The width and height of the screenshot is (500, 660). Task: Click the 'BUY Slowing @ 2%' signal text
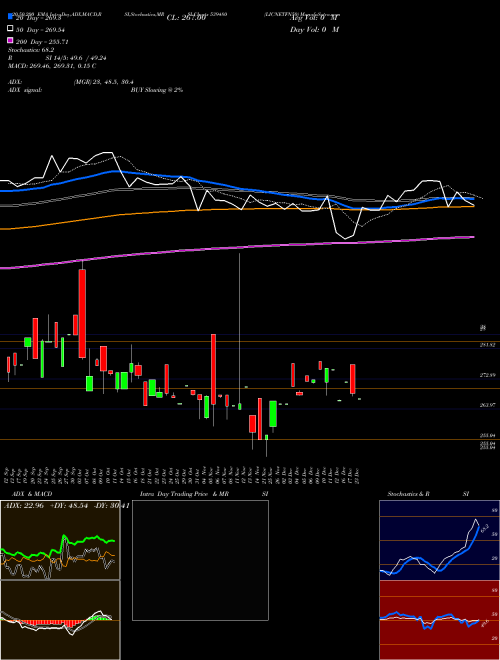pos(157,90)
